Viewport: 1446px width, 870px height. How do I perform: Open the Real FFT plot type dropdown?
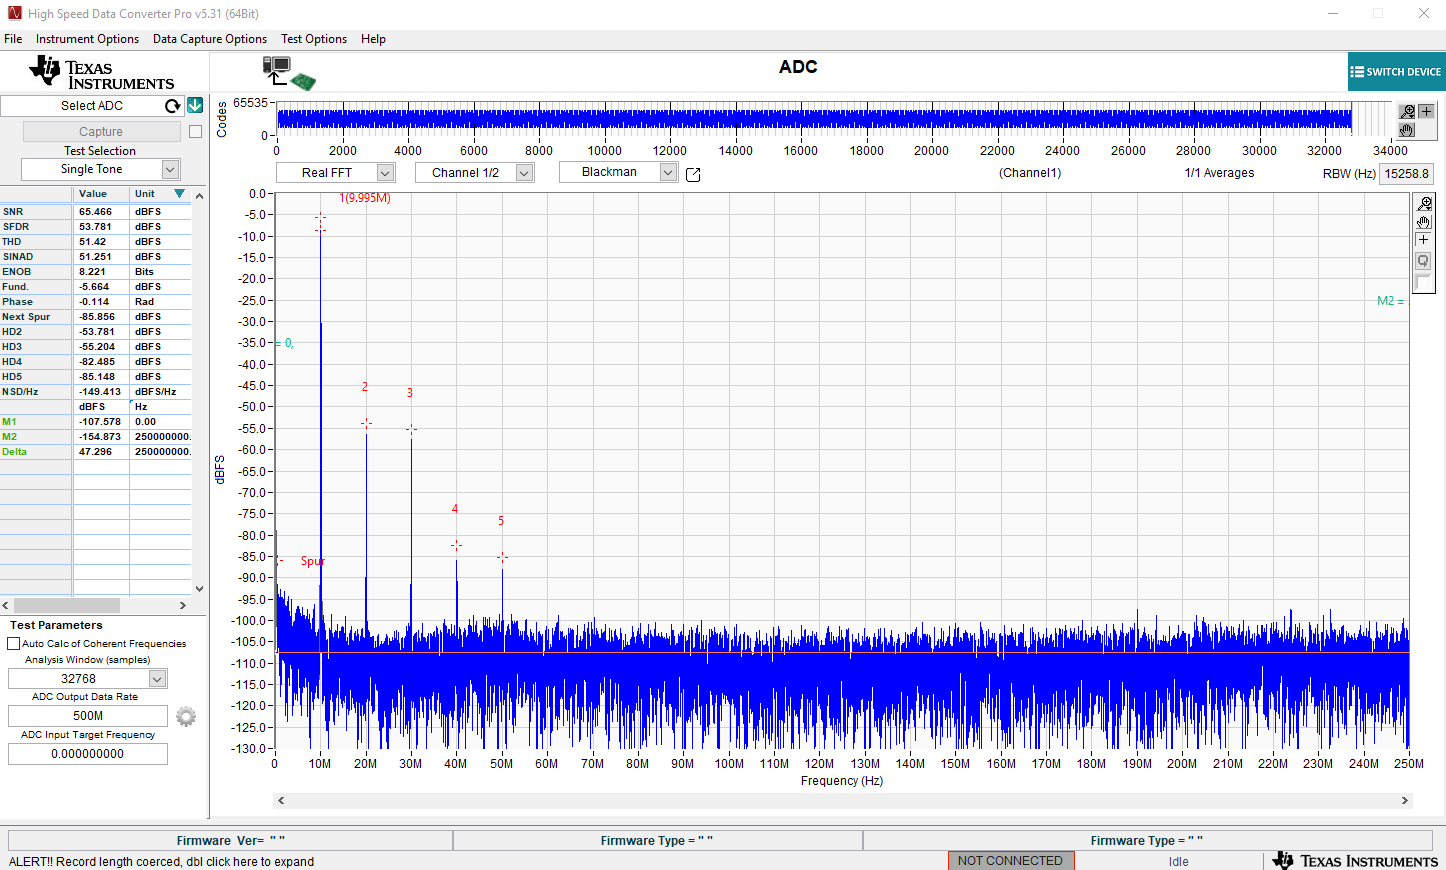point(384,173)
